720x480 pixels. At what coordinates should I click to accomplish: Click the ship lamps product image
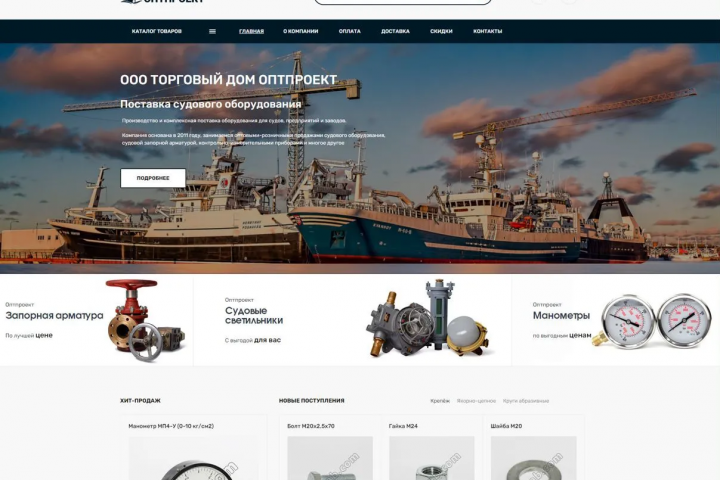pos(431,318)
